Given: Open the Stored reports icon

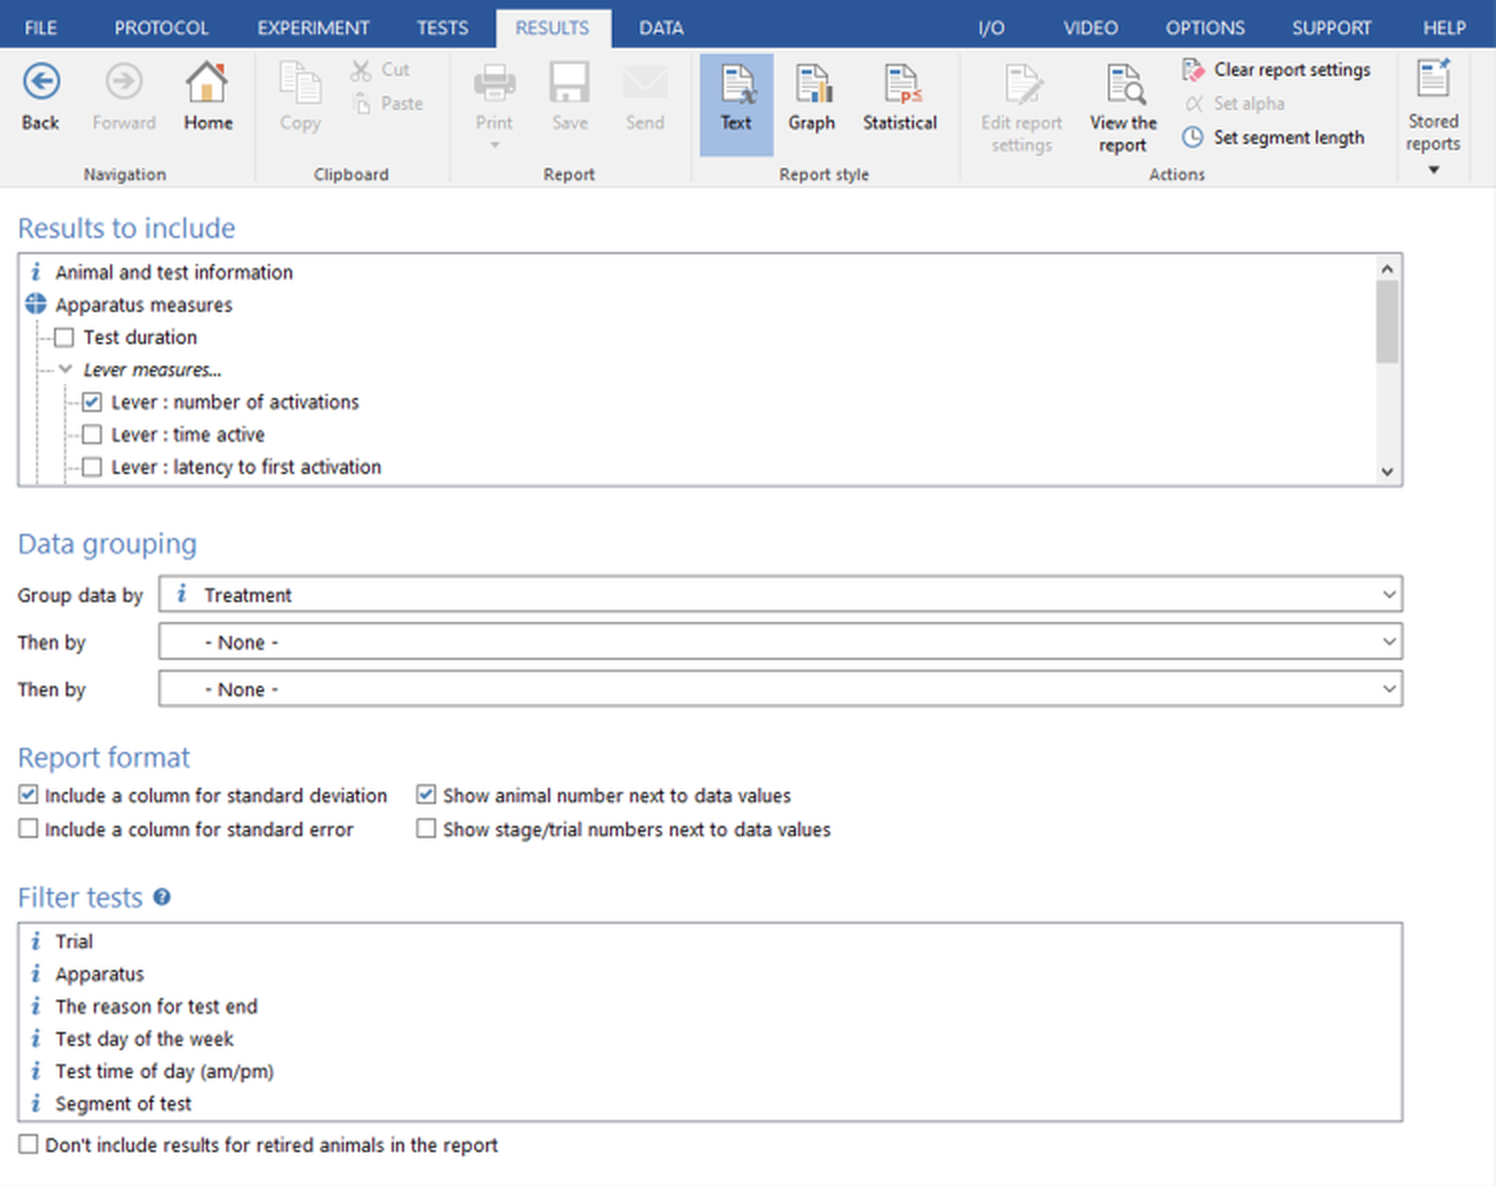Looking at the screenshot, I should click(1433, 78).
